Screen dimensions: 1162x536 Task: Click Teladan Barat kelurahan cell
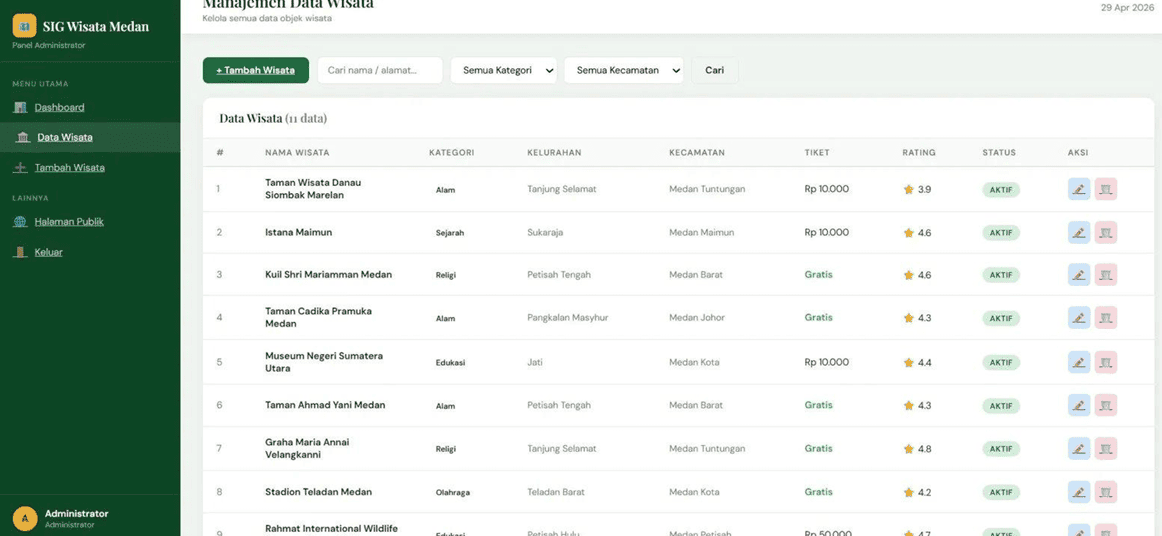point(556,492)
